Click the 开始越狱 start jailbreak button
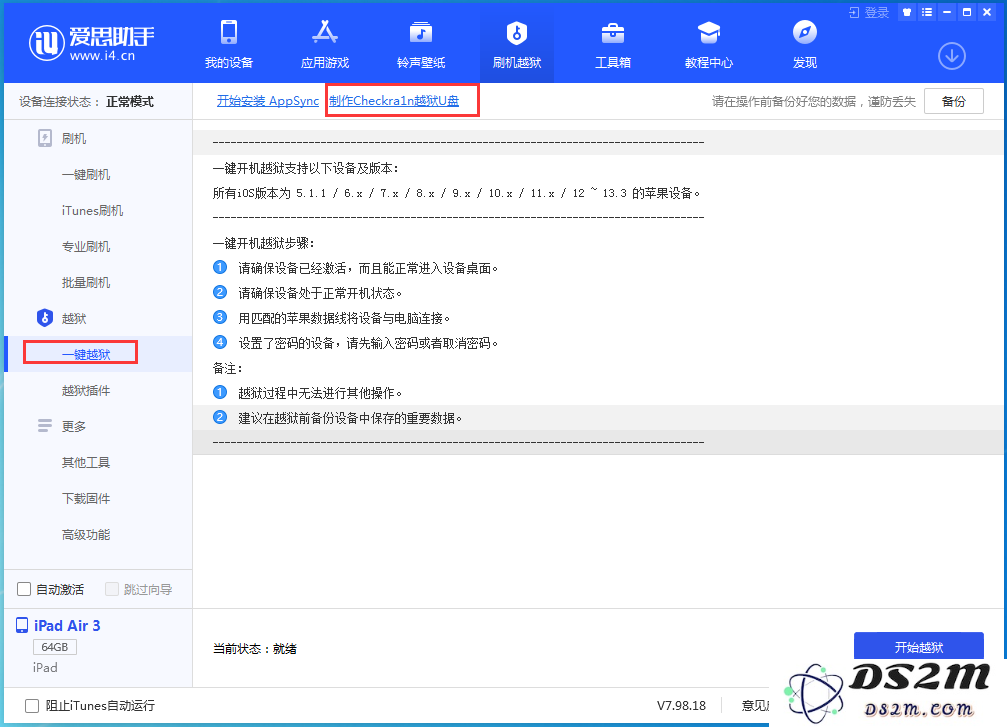Image resolution: width=1007 pixels, height=727 pixels. (x=918, y=646)
